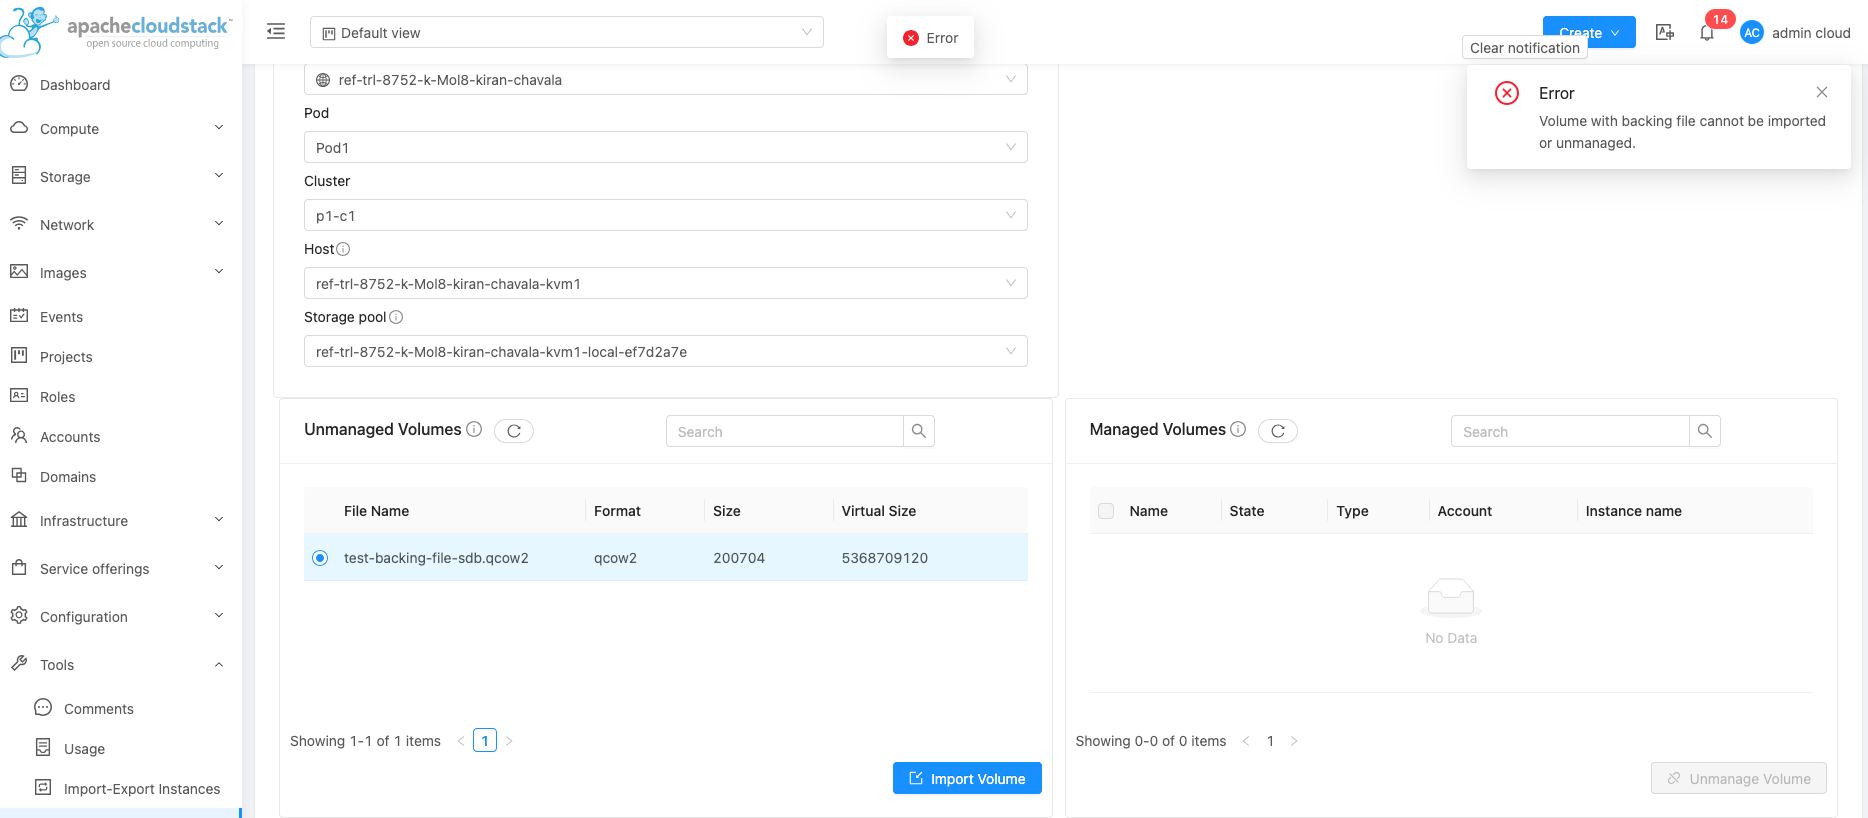Expand the Network menu
Image resolution: width=1868 pixels, height=818 pixels.
point(120,224)
